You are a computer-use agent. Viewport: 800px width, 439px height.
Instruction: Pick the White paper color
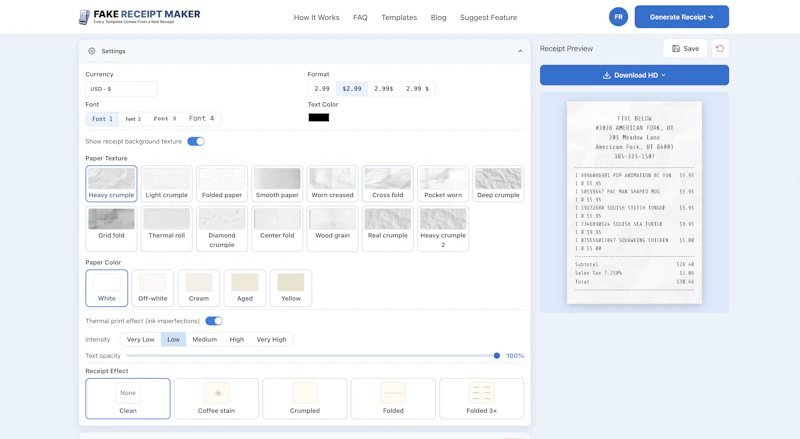(x=107, y=288)
